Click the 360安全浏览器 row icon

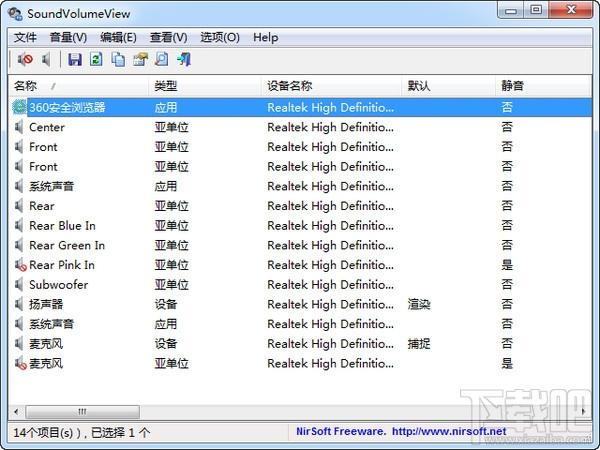tap(19, 107)
